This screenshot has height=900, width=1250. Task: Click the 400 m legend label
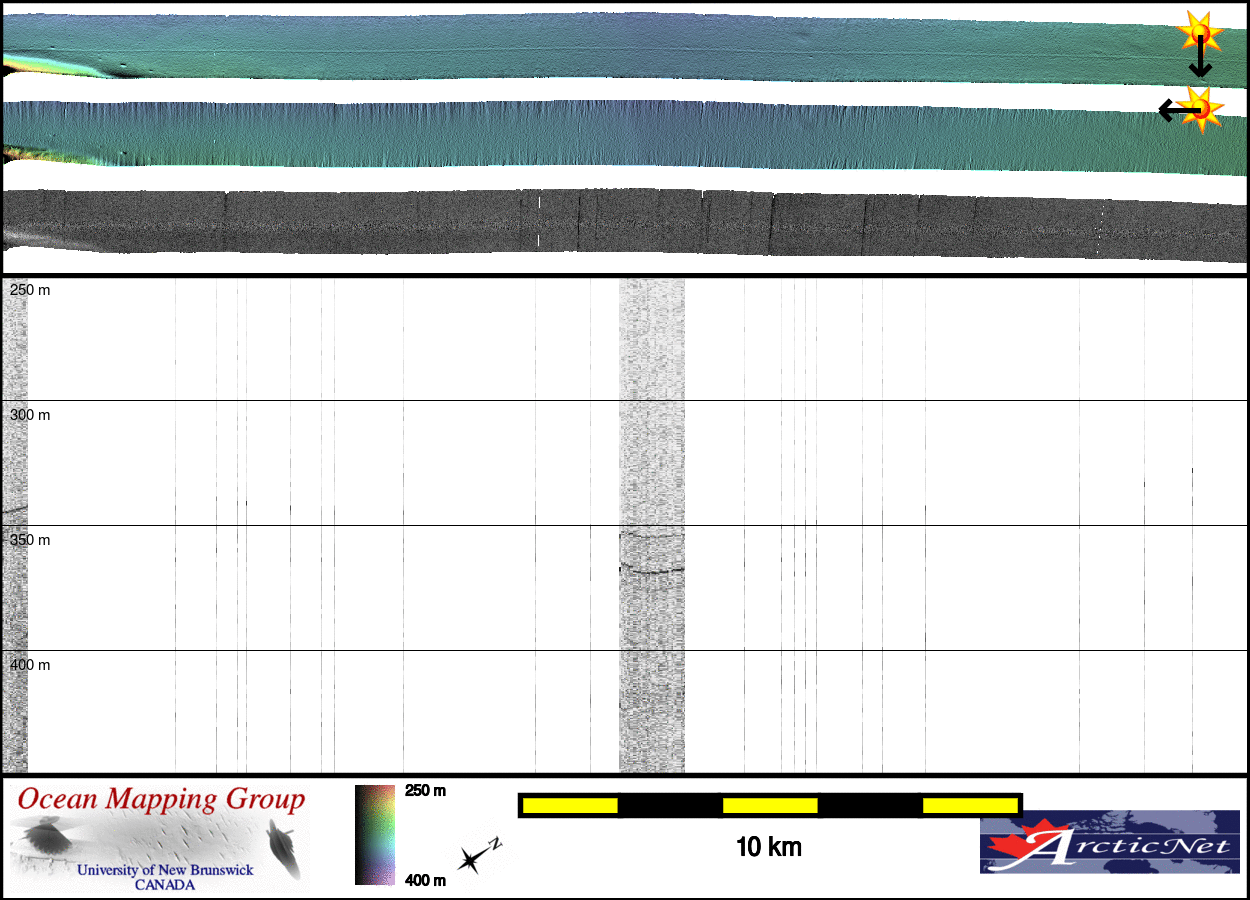click(x=425, y=880)
